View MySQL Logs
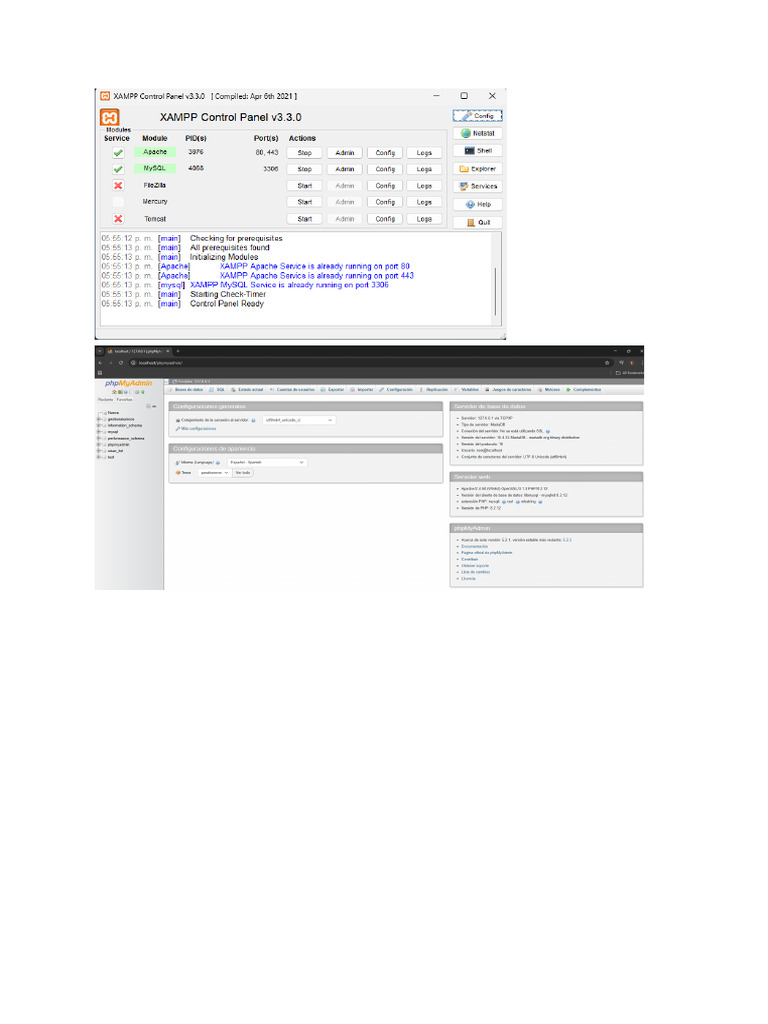Screen dimensions: 768x1024 pyautogui.click(x=424, y=168)
